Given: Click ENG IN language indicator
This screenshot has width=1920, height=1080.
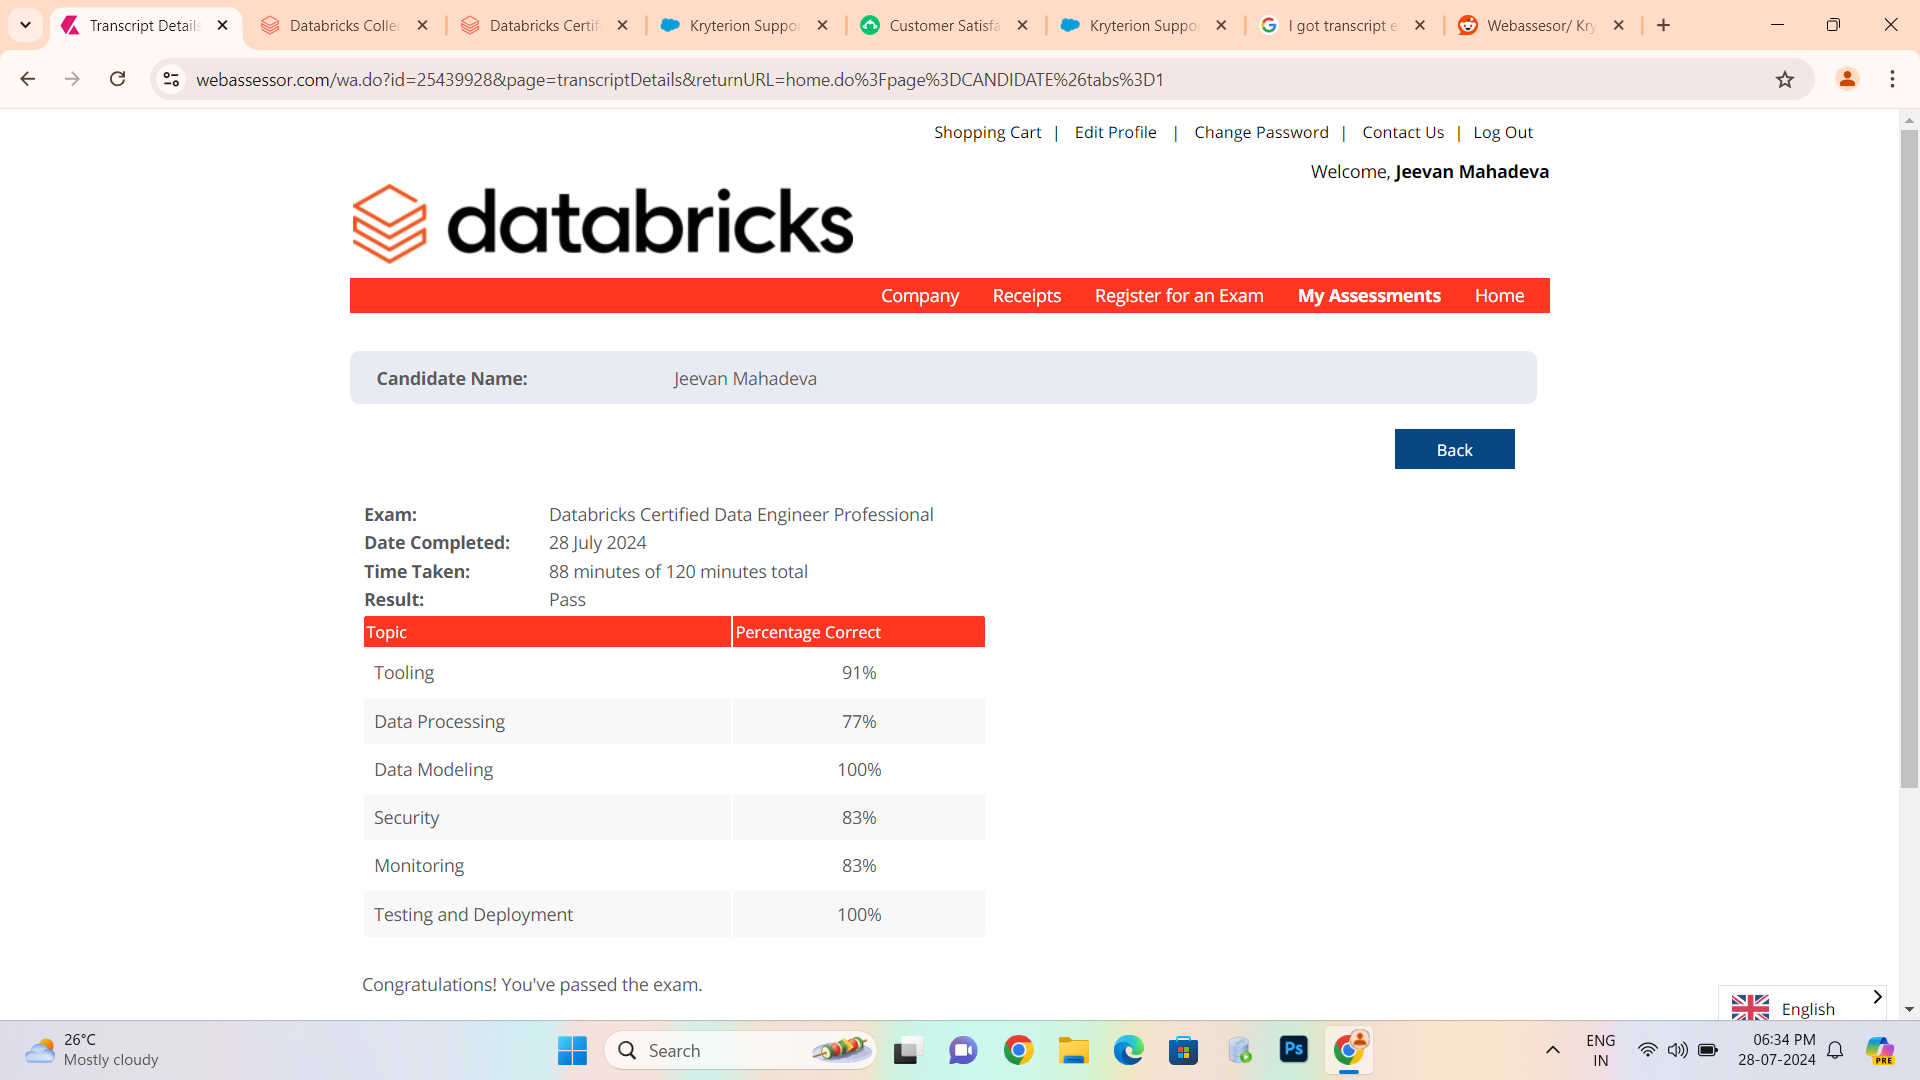Looking at the screenshot, I should (x=1600, y=1050).
